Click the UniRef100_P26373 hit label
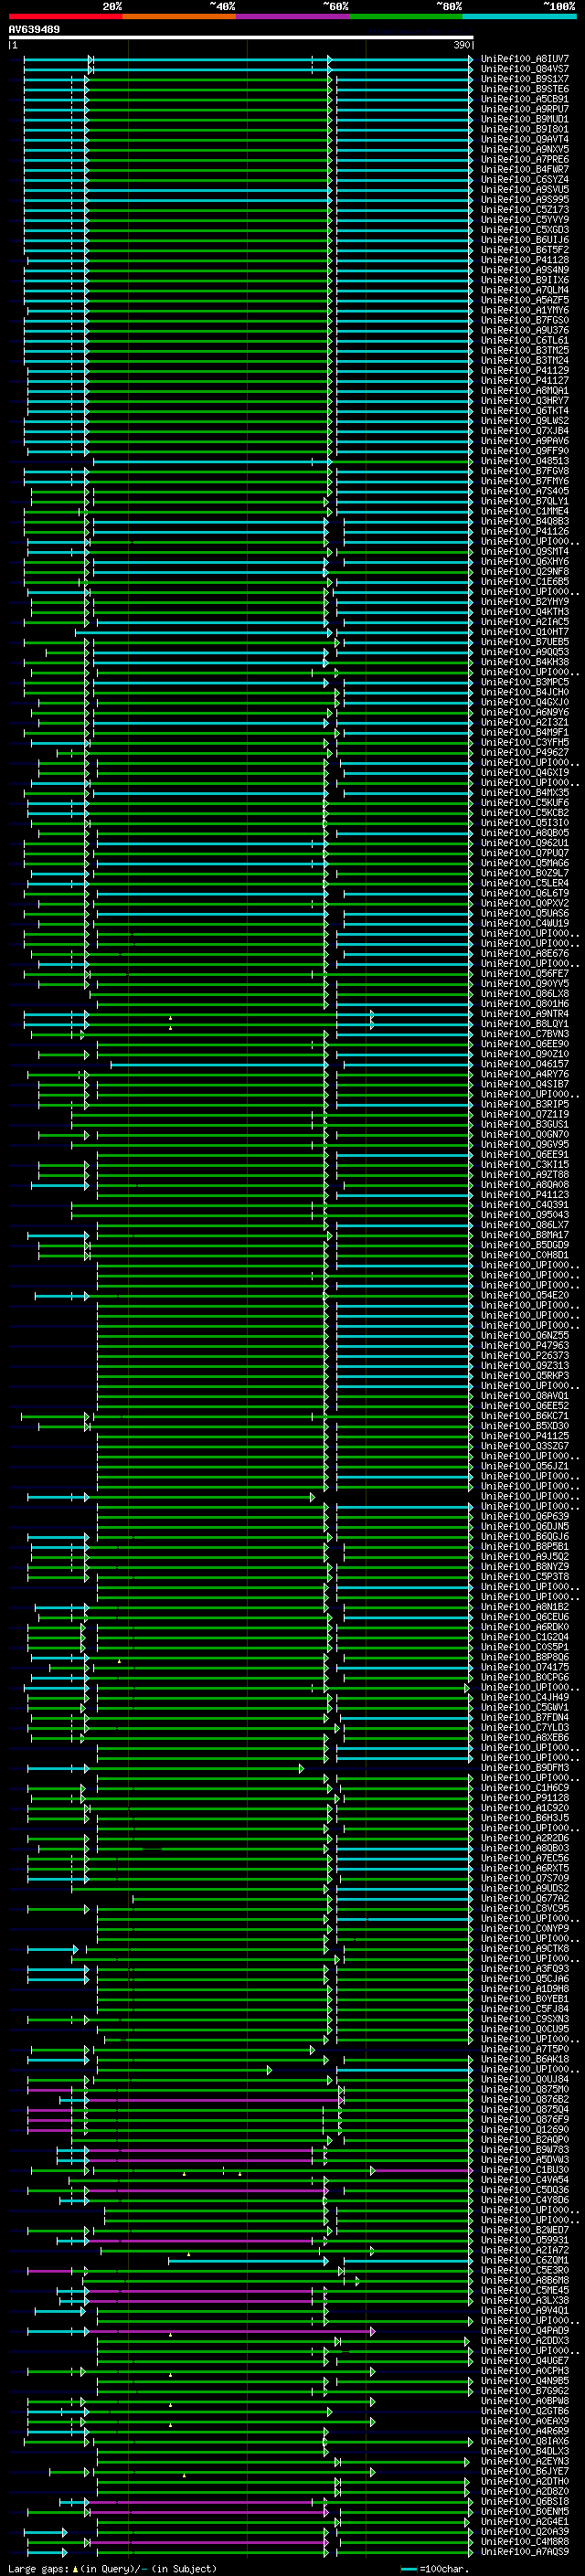 (525, 1356)
